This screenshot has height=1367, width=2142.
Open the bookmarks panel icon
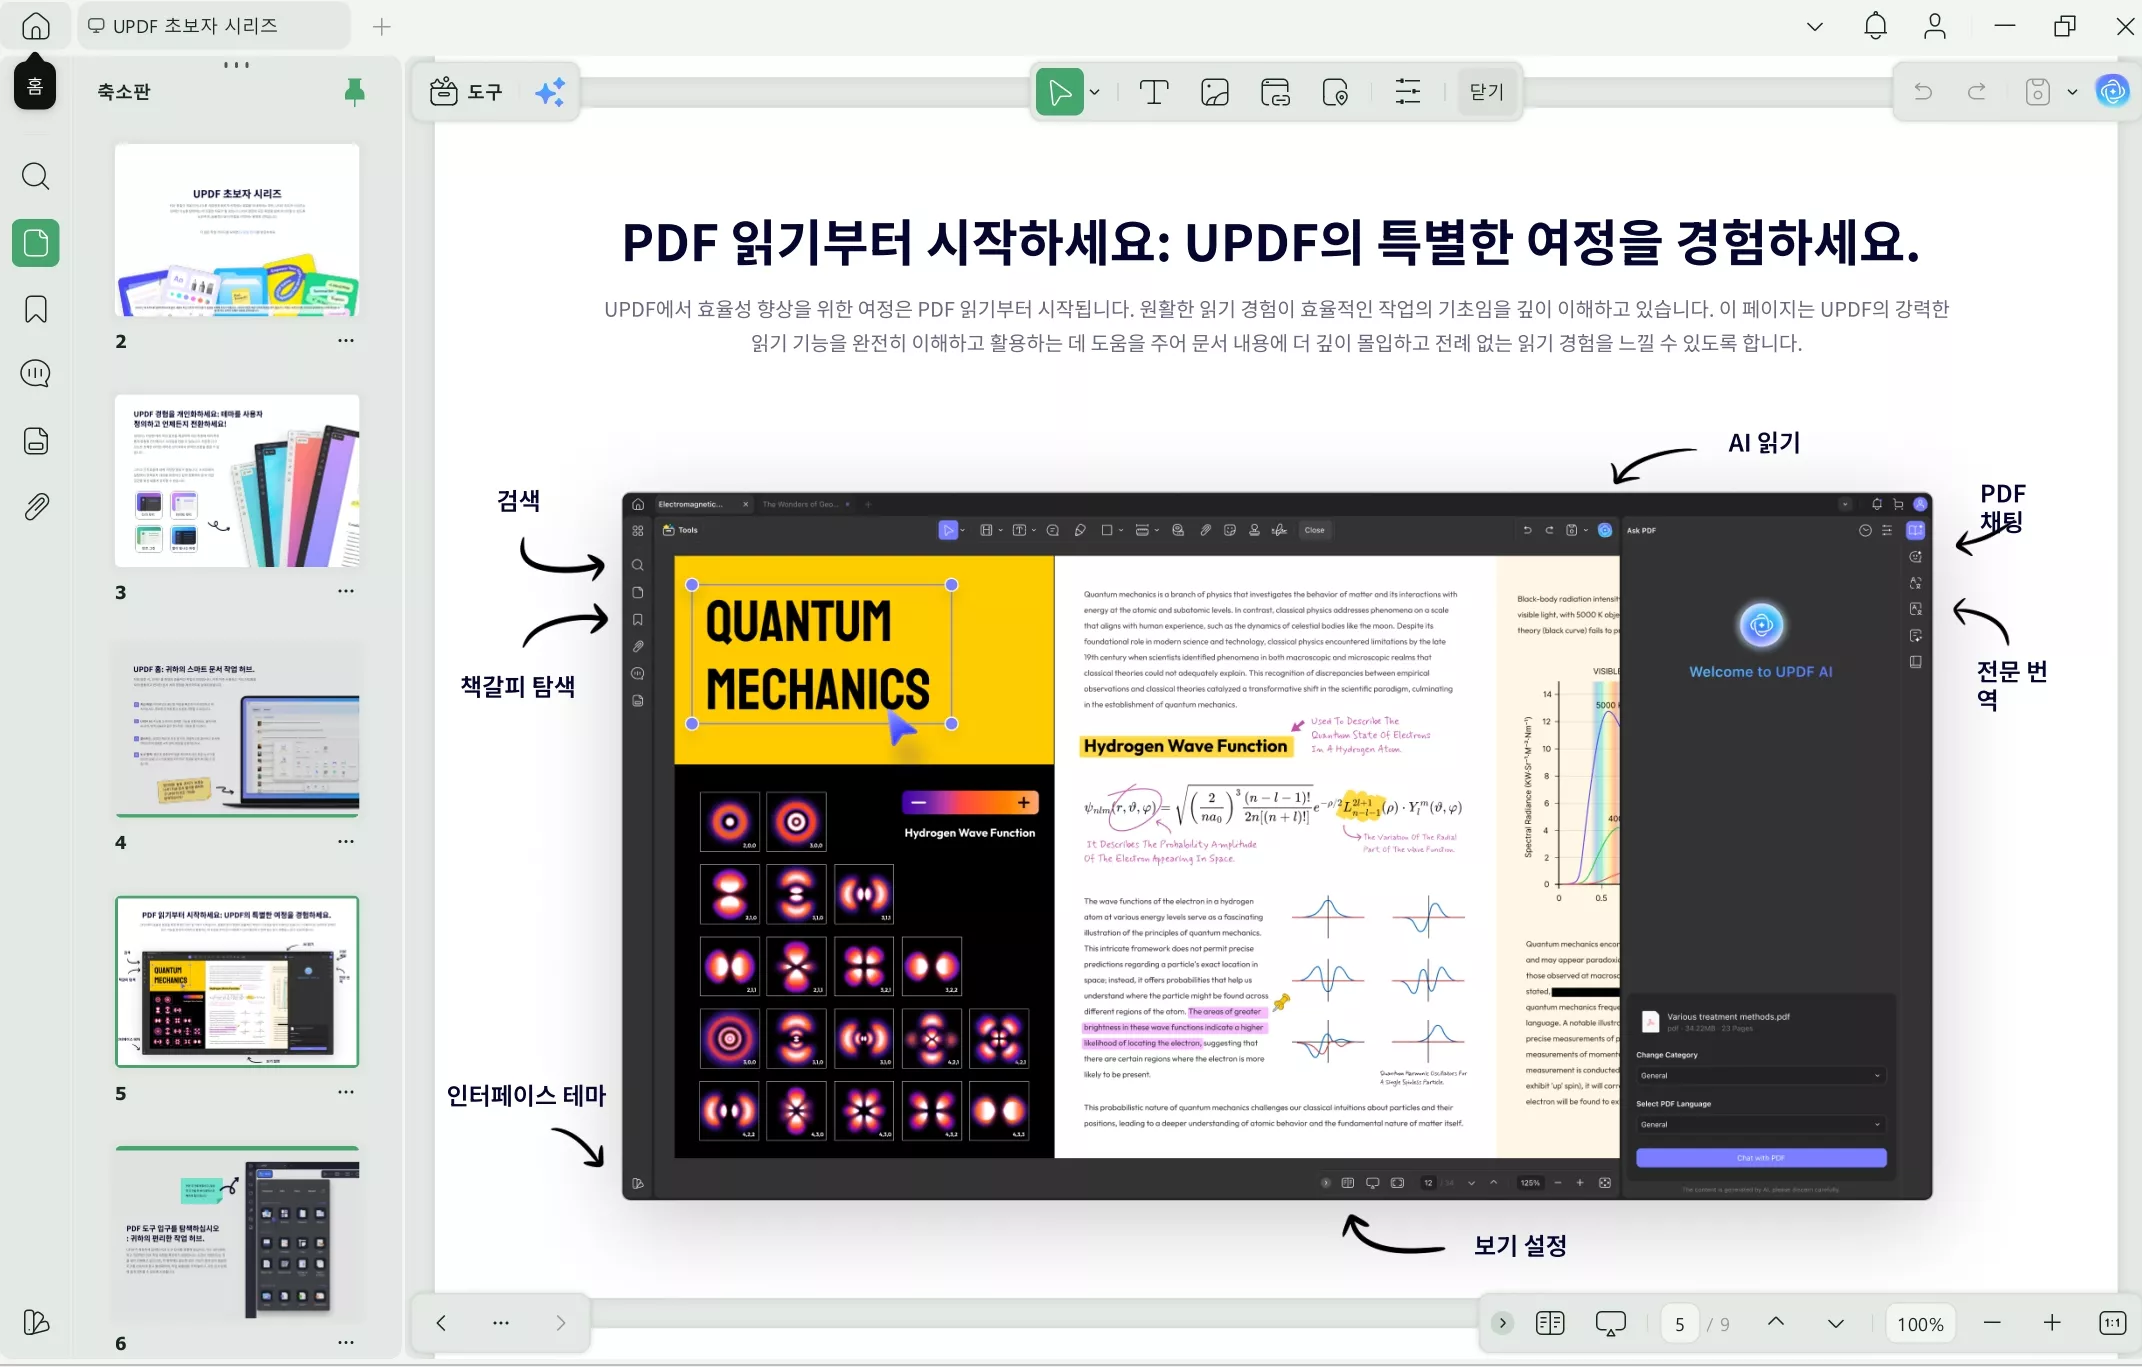click(36, 309)
